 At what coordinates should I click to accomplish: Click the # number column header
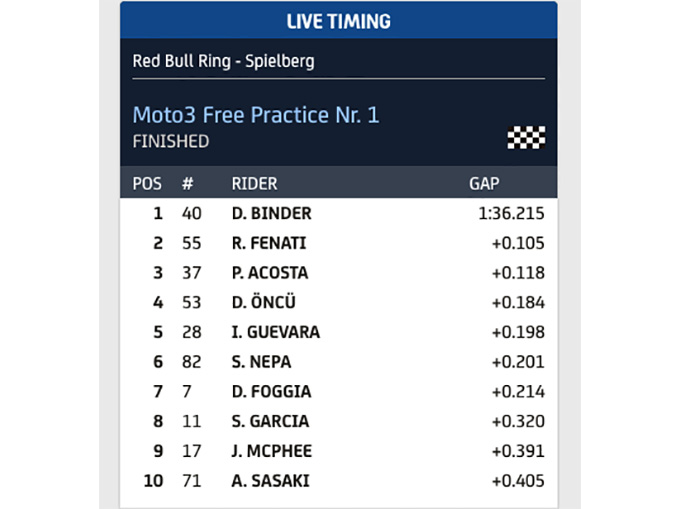click(187, 183)
